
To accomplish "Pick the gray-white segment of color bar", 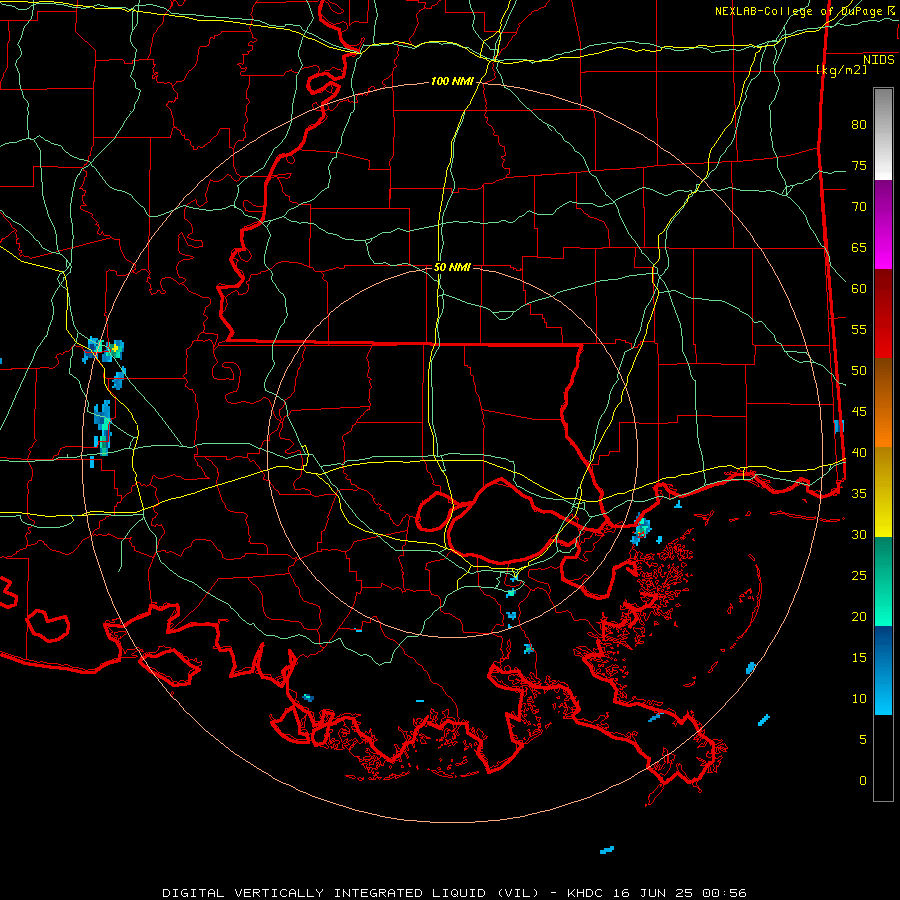I will [883, 134].
